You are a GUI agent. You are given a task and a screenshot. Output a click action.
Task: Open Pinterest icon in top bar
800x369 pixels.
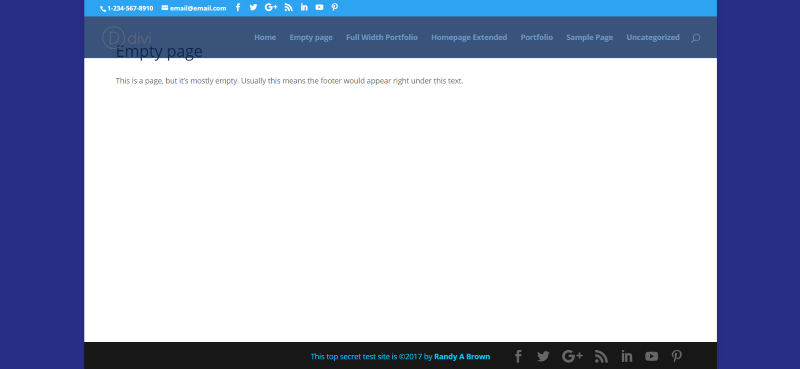point(335,7)
